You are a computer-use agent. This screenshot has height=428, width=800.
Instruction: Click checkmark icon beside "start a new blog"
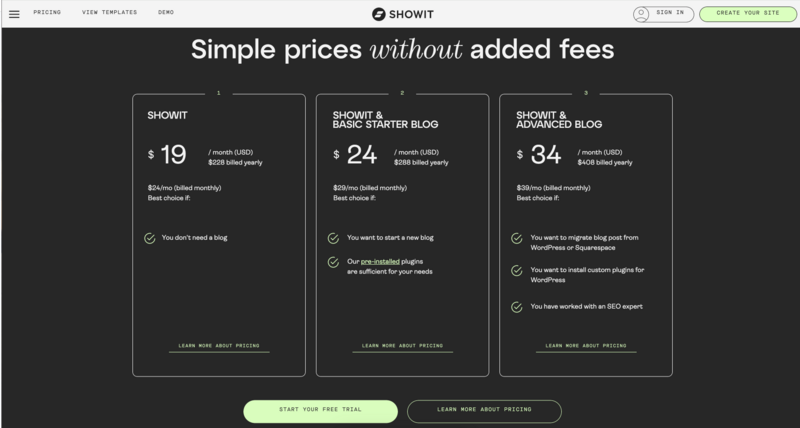click(x=333, y=238)
